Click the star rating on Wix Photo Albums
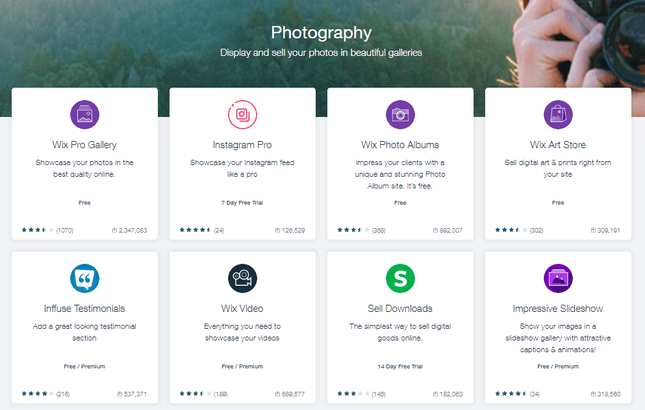Image resolution: width=645 pixels, height=410 pixels. tap(354, 230)
